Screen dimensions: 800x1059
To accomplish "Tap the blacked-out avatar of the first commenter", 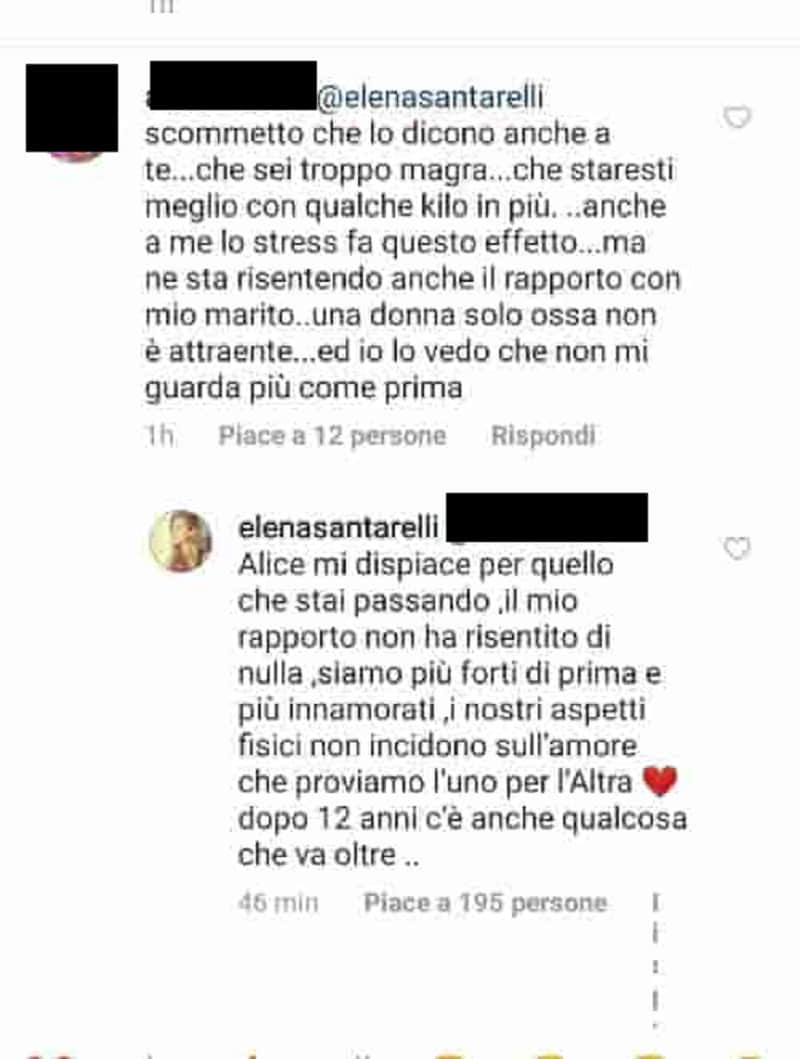I will click(72, 108).
